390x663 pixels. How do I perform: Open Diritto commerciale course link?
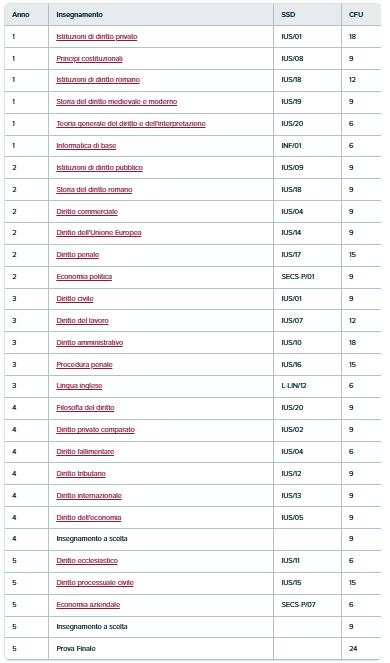pyautogui.click(x=87, y=212)
